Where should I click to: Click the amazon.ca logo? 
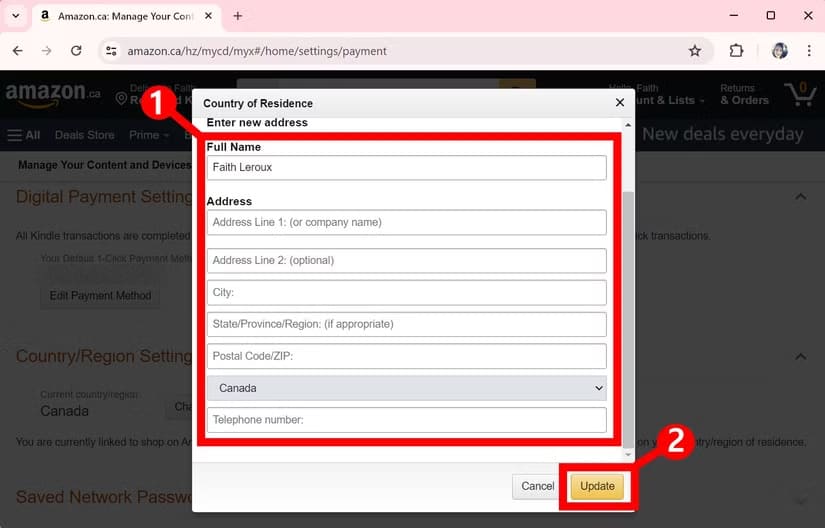53,95
